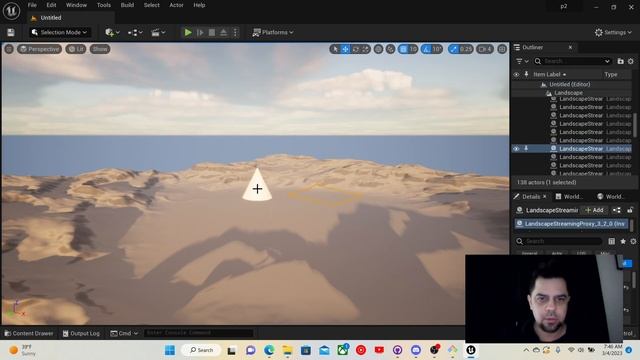Change the rotation snap value 10°
The width and height of the screenshot is (640, 360).
pyautogui.click(x=437, y=49)
